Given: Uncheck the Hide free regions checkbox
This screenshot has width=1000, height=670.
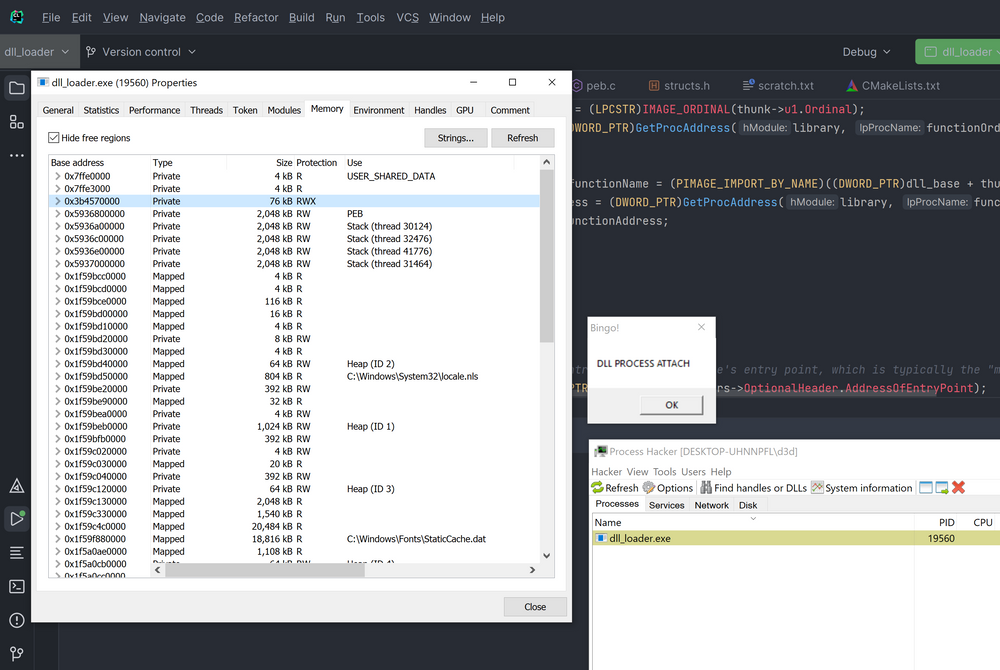Looking at the screenshot, I should [53, 137].
